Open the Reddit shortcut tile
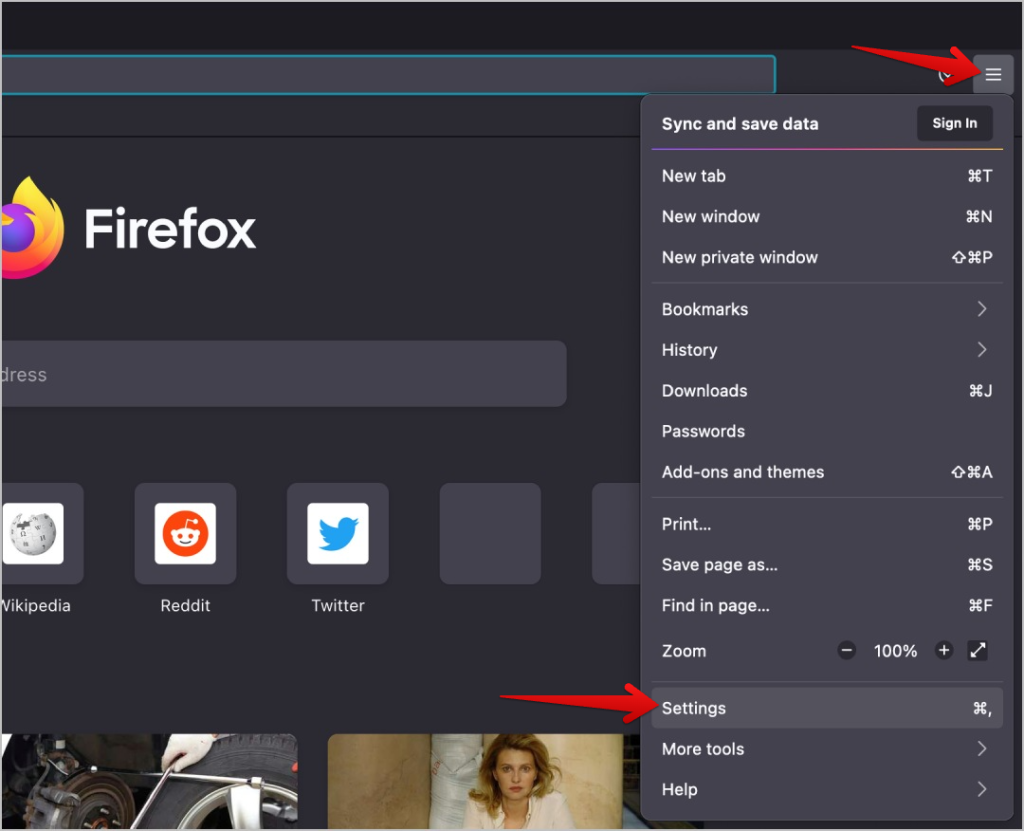The image size is (1024, 831). tap(185, 534)
